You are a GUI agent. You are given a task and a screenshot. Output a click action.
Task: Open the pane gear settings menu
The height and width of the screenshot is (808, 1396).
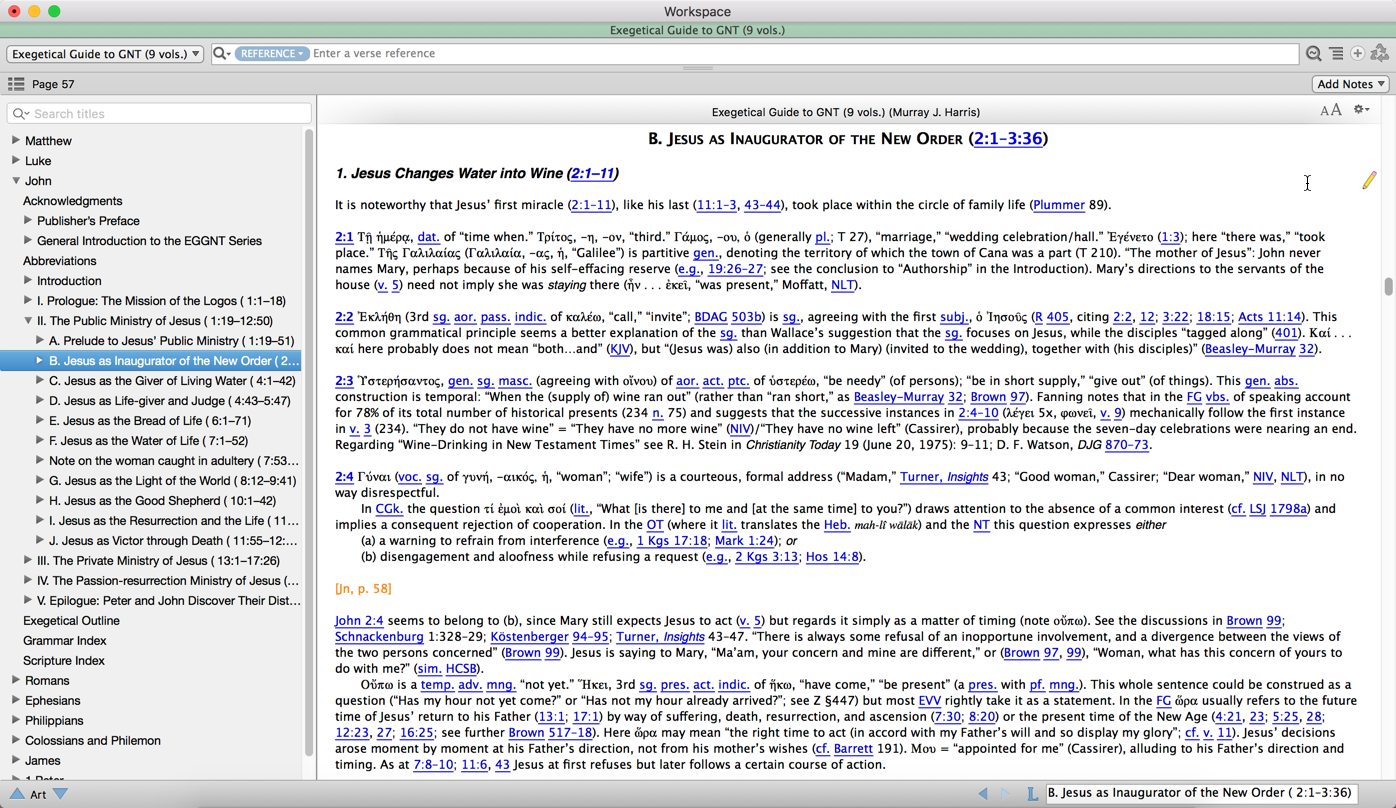pos(1361,109)
